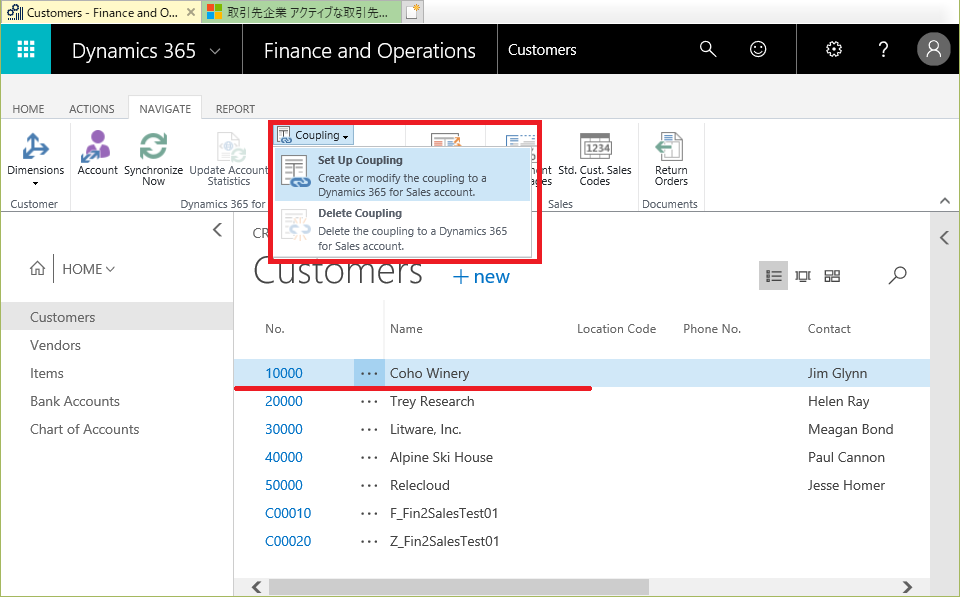
Task: Open the ellipsis menu for Relecloud
Action: click(x=369, y=486)
